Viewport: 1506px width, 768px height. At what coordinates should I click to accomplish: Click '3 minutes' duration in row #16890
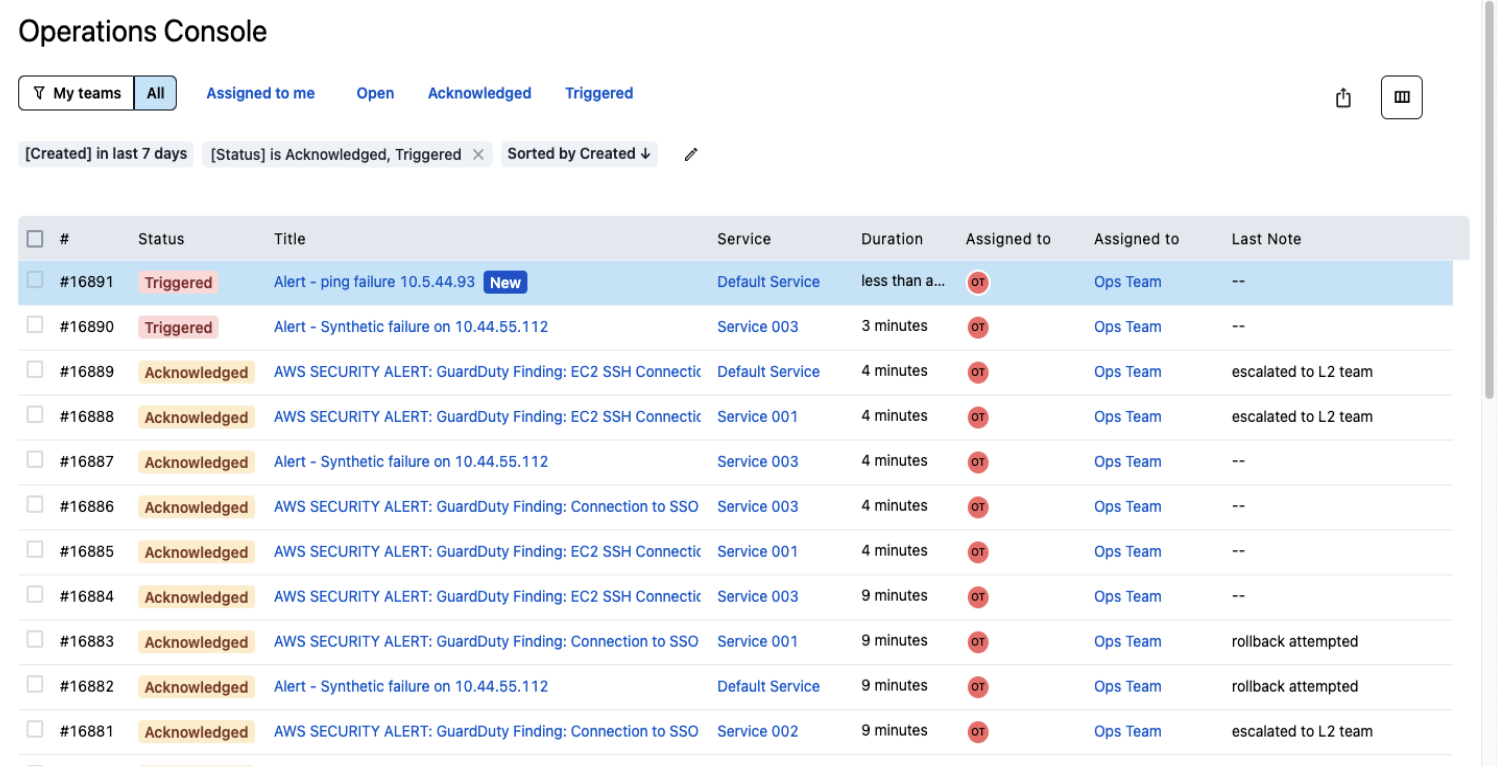click(x=894, y=326)
